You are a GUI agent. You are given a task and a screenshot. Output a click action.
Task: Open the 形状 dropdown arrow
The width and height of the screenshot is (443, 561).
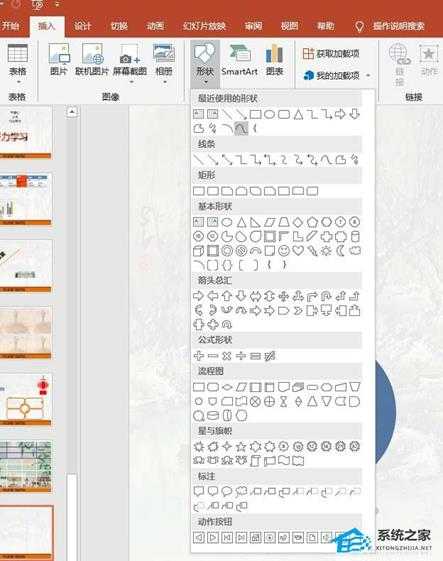[x=205, y=83]
